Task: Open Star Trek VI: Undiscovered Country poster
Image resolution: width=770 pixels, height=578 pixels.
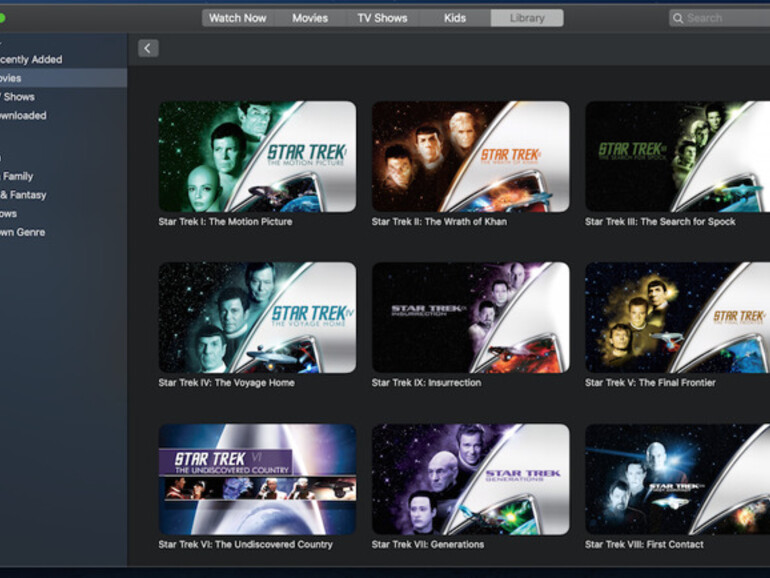Action: pos(257,479)
